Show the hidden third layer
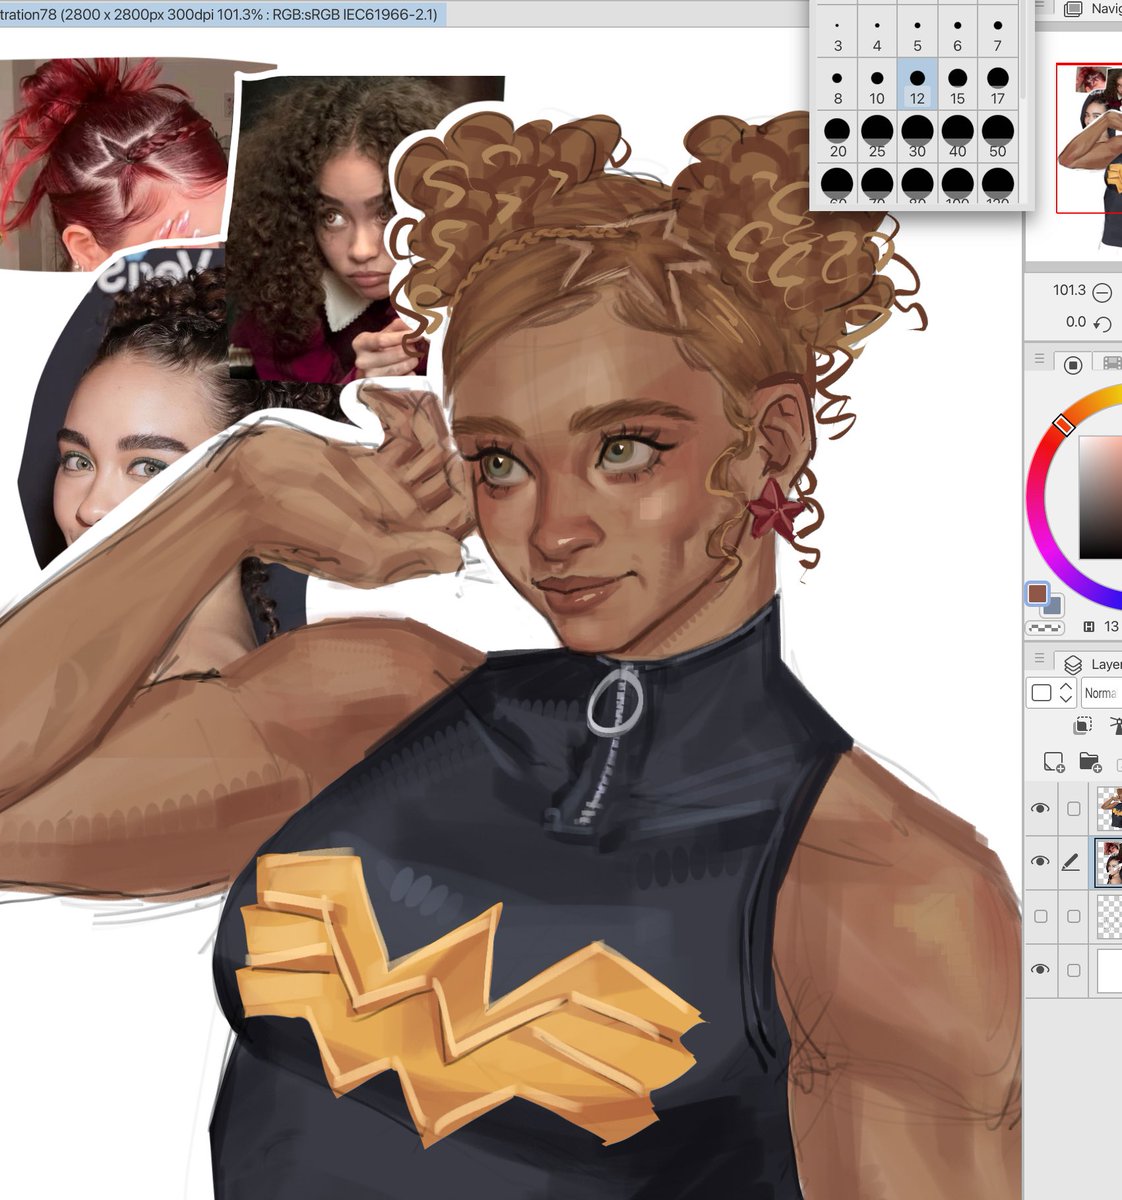Screen dimensions: 1122x1200 [x=1040, y=916]
